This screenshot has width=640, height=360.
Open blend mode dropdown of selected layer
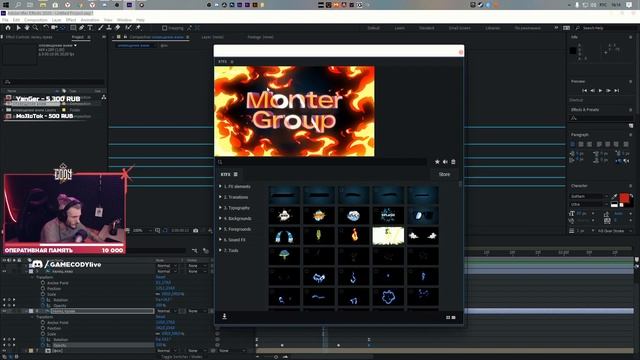[x=166, y=311]
